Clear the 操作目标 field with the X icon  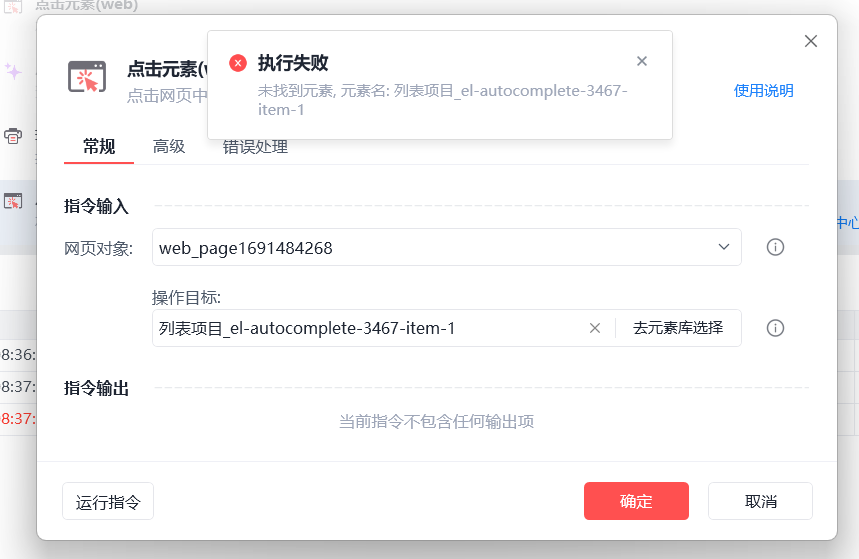(x=595, y=328)
